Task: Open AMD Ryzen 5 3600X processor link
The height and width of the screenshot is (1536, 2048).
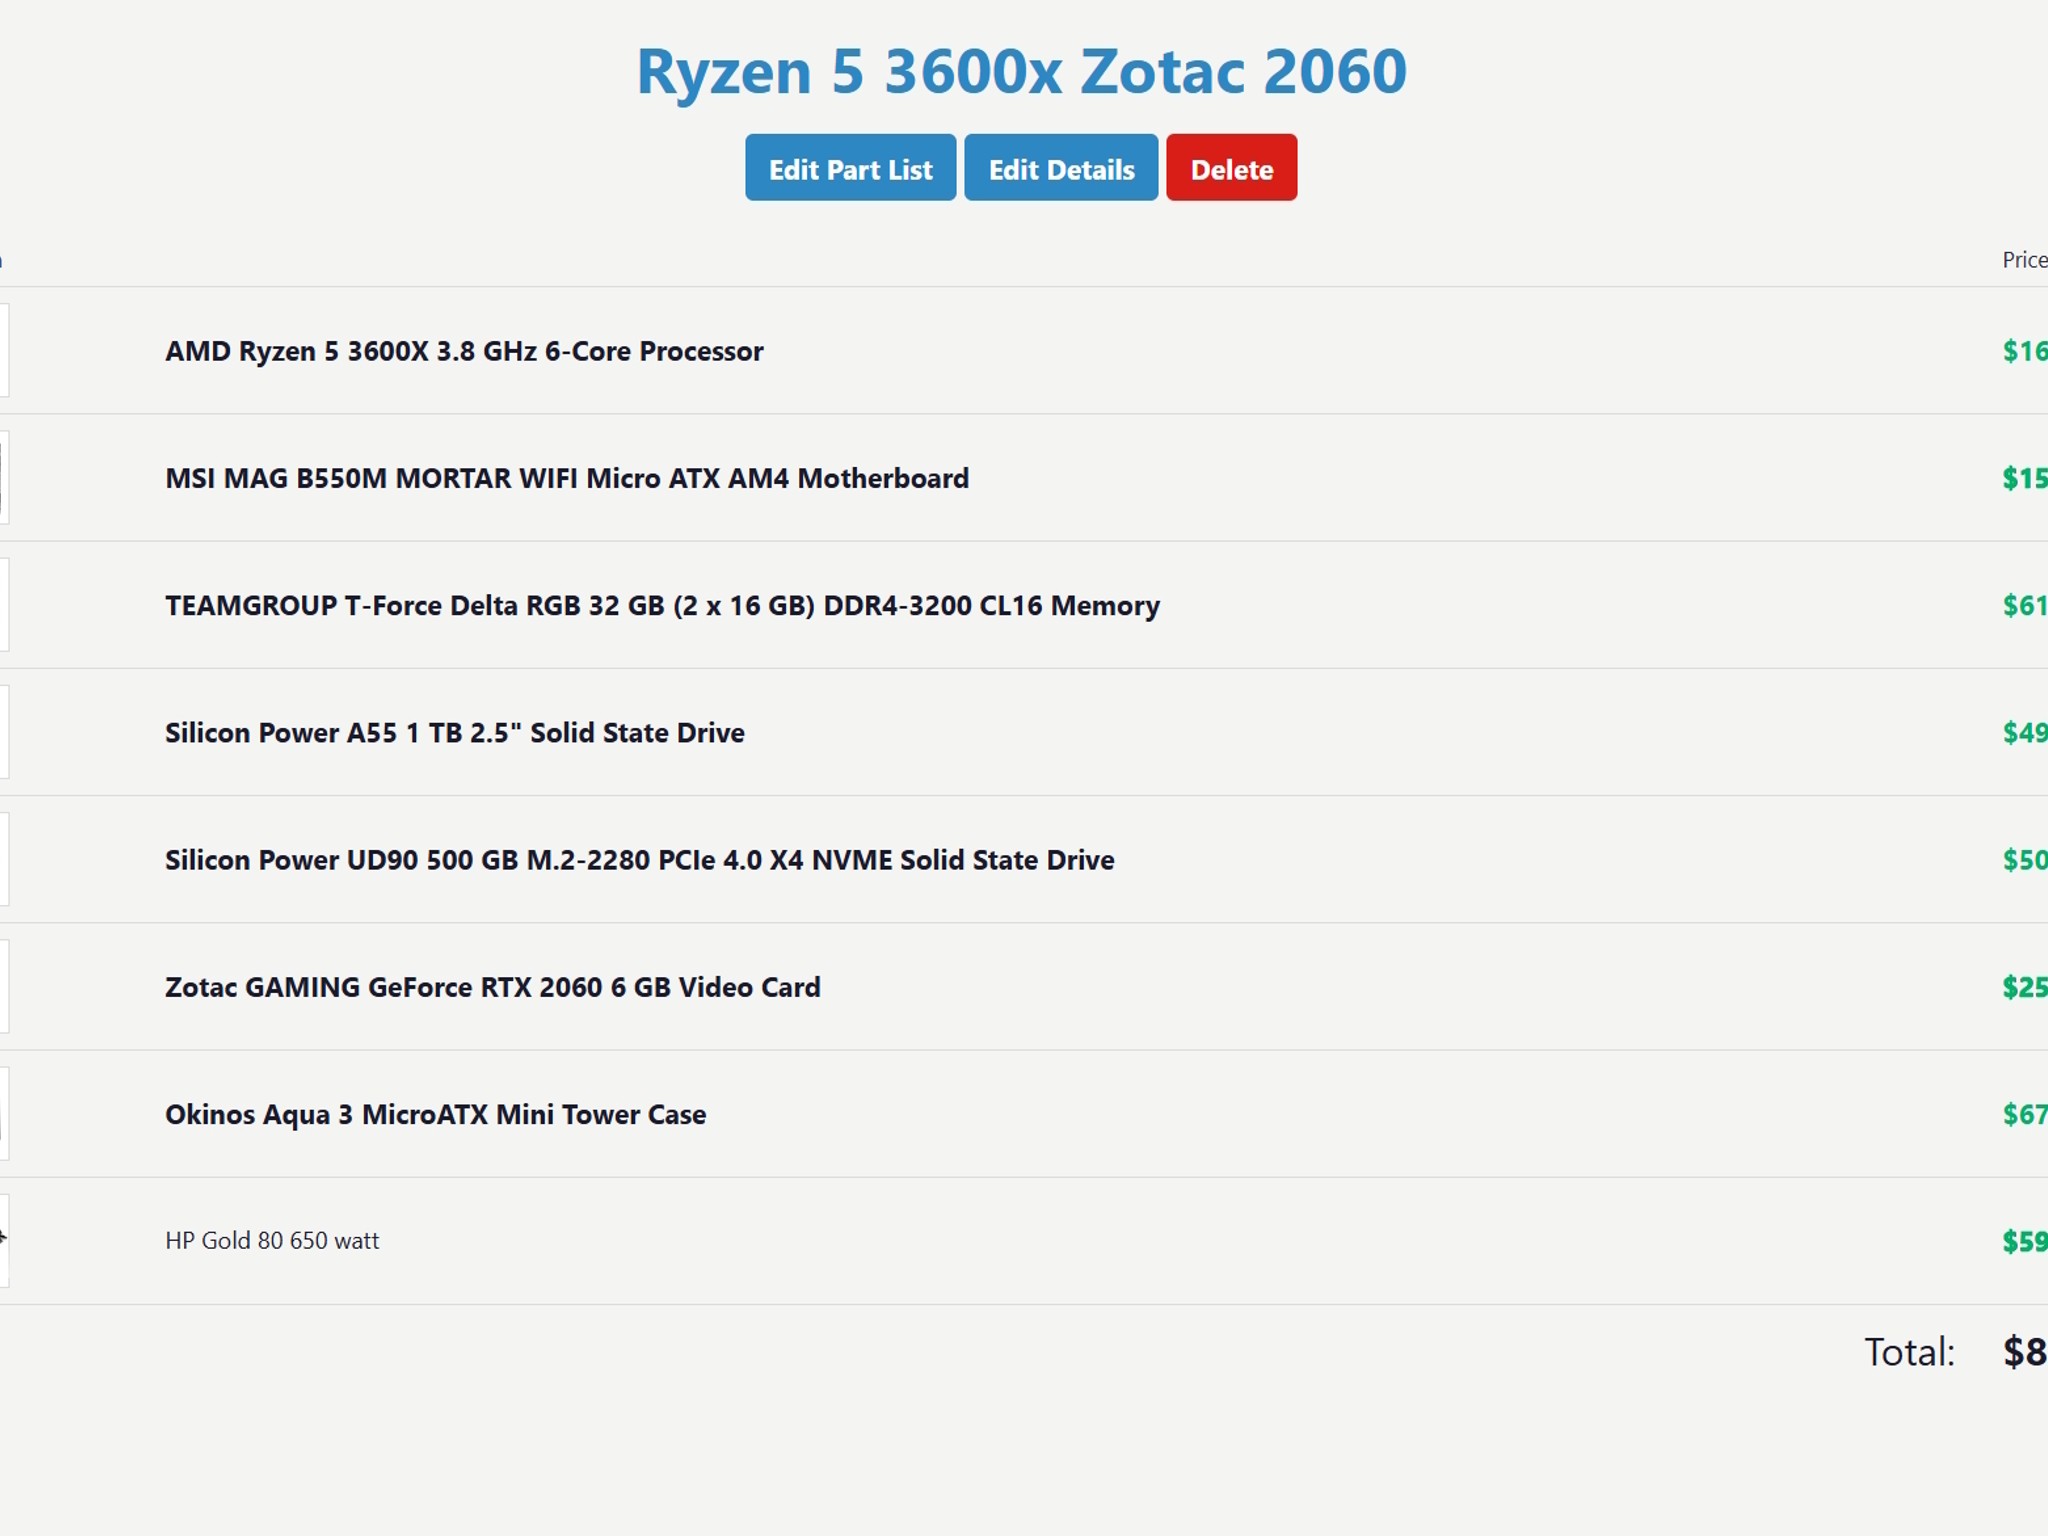Action: tap(464, 351)
